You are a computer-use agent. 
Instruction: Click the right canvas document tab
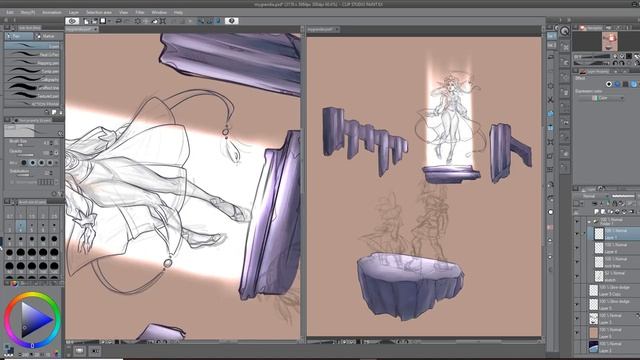click(x=323, y=29)
